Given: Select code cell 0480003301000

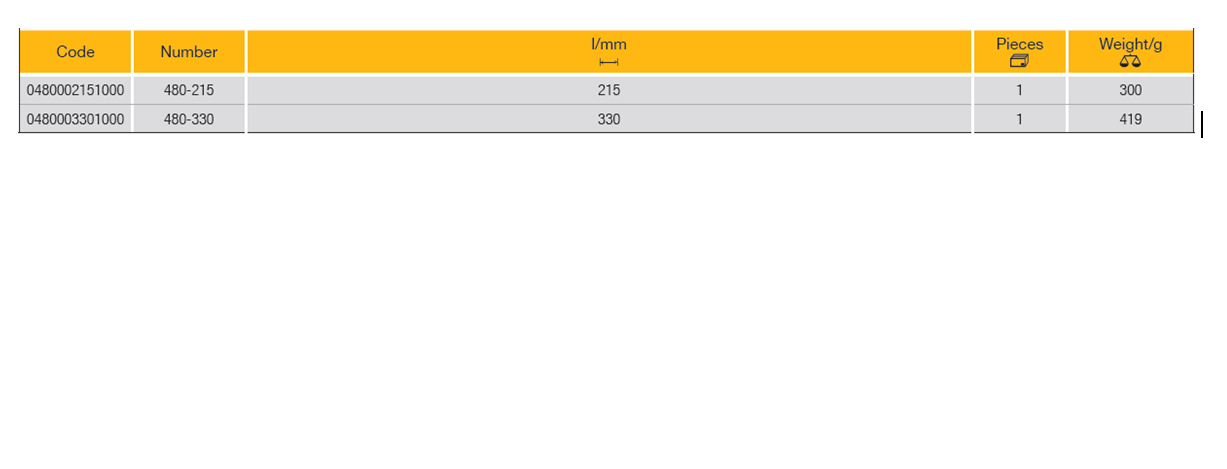Looking at the screenshot, I should point(75,119).
